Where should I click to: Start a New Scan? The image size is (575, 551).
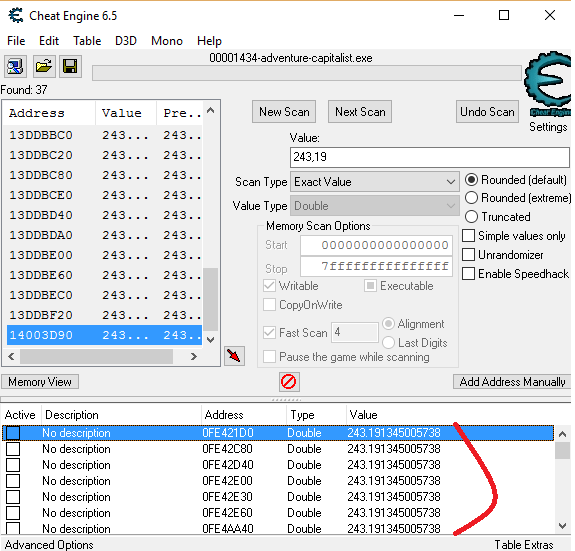click(x=284, y=111)
